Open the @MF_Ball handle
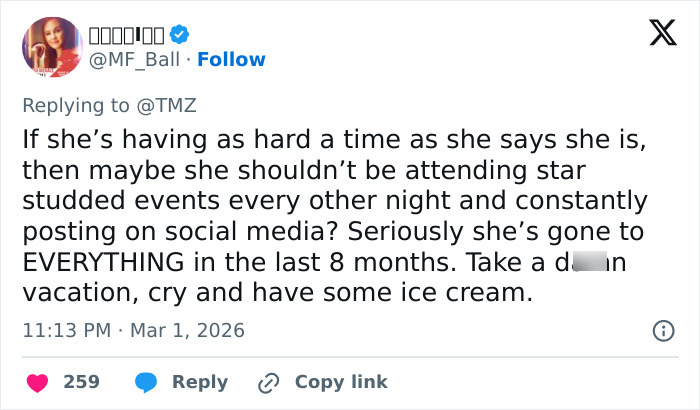Viewport: 700px width, 410px height. tap(135, 59)
